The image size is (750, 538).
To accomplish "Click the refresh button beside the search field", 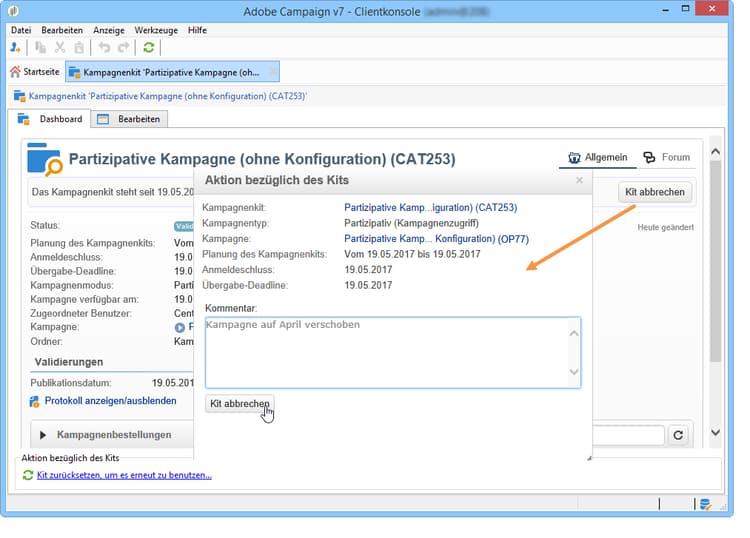I will coord(678,435).
